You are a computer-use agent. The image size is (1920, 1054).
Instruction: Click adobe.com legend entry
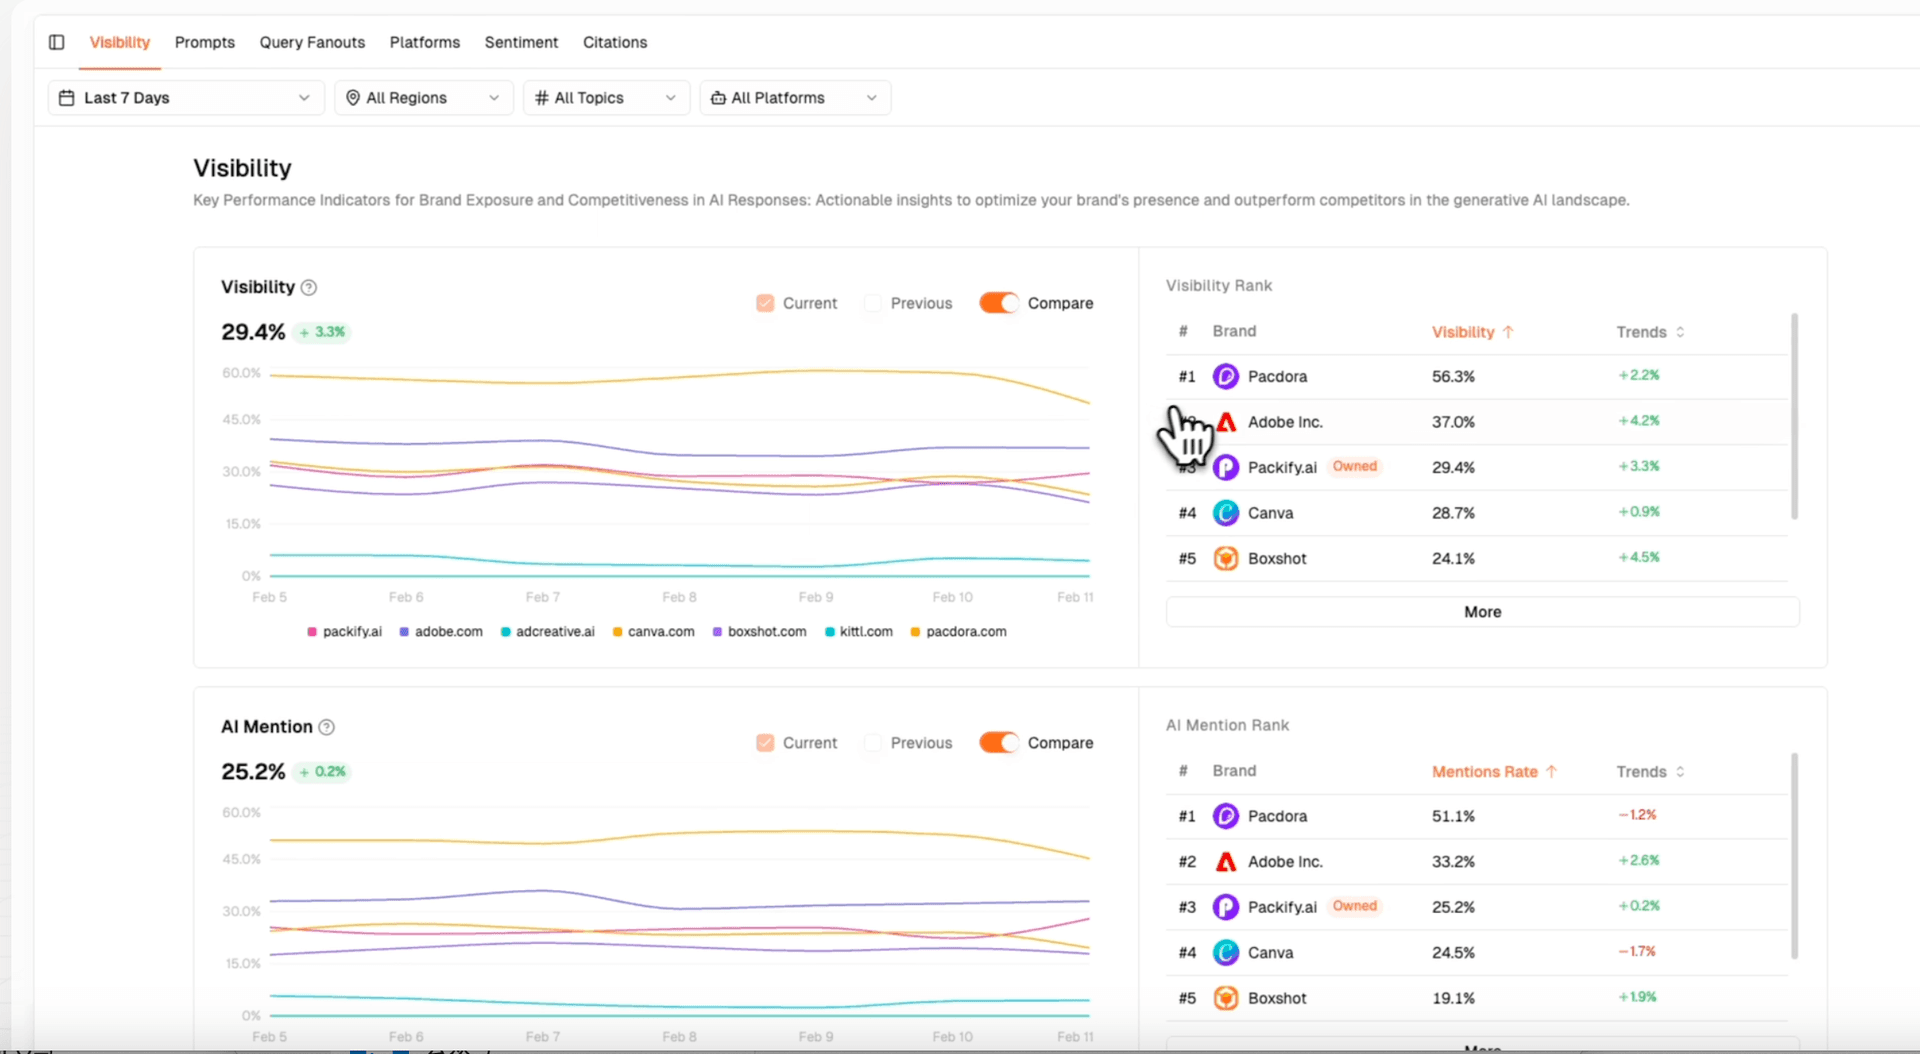click(441, 632)
